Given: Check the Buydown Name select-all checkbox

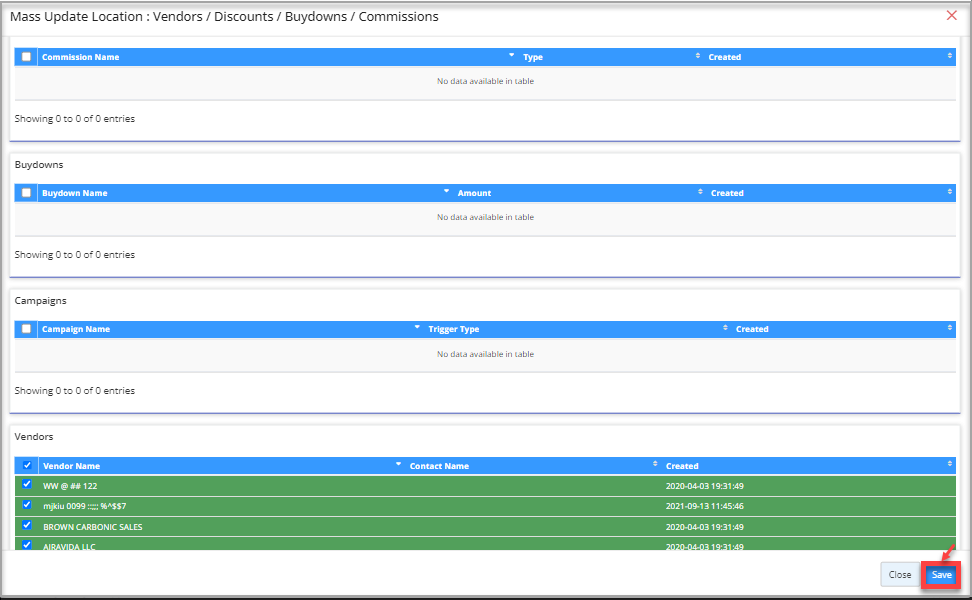Looking at the screenshot, I should click(26, 193).
